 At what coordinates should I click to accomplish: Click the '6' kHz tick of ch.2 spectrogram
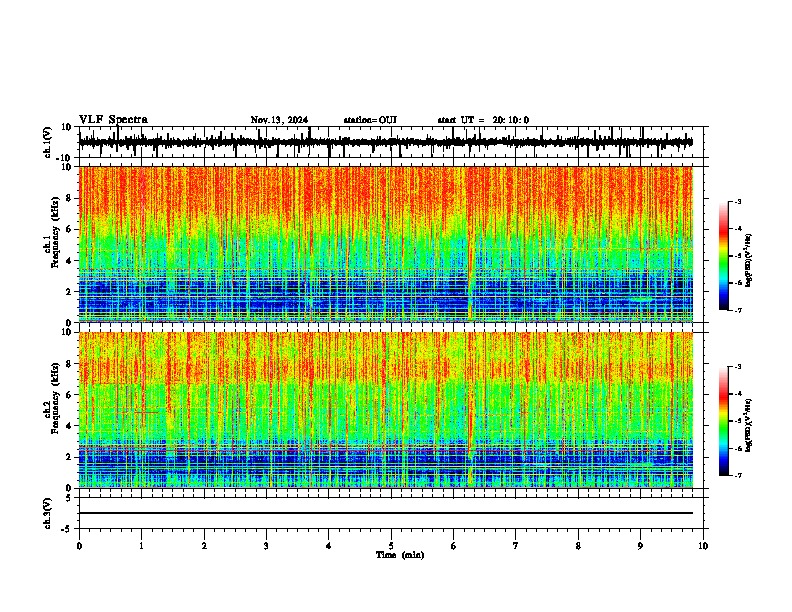coord(69,395)
